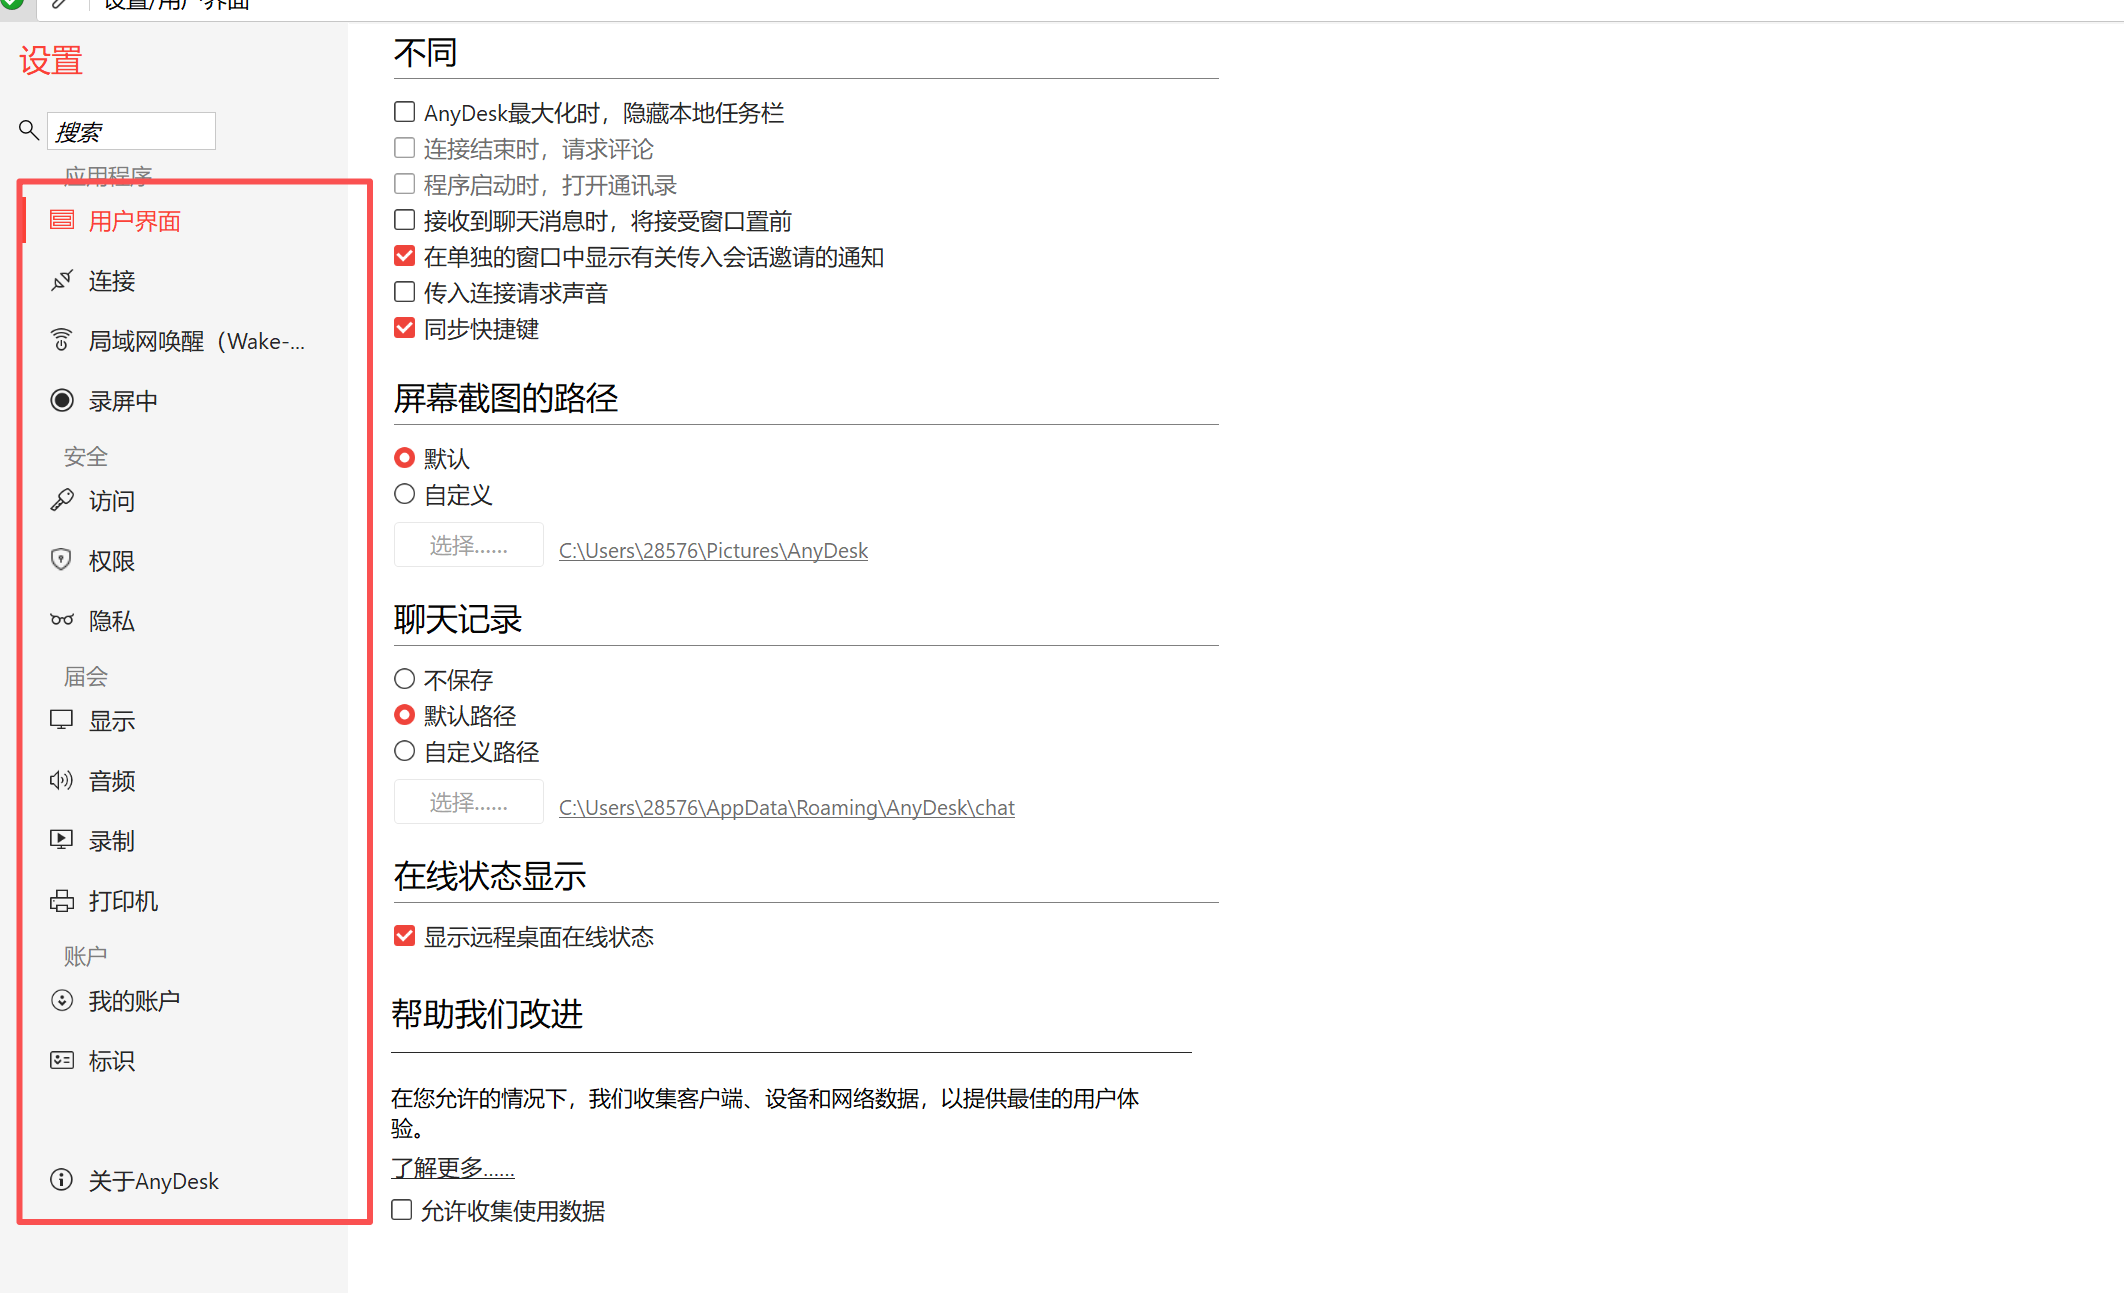Select 自定义 screenshot path radio button

(x=404, y=494)
